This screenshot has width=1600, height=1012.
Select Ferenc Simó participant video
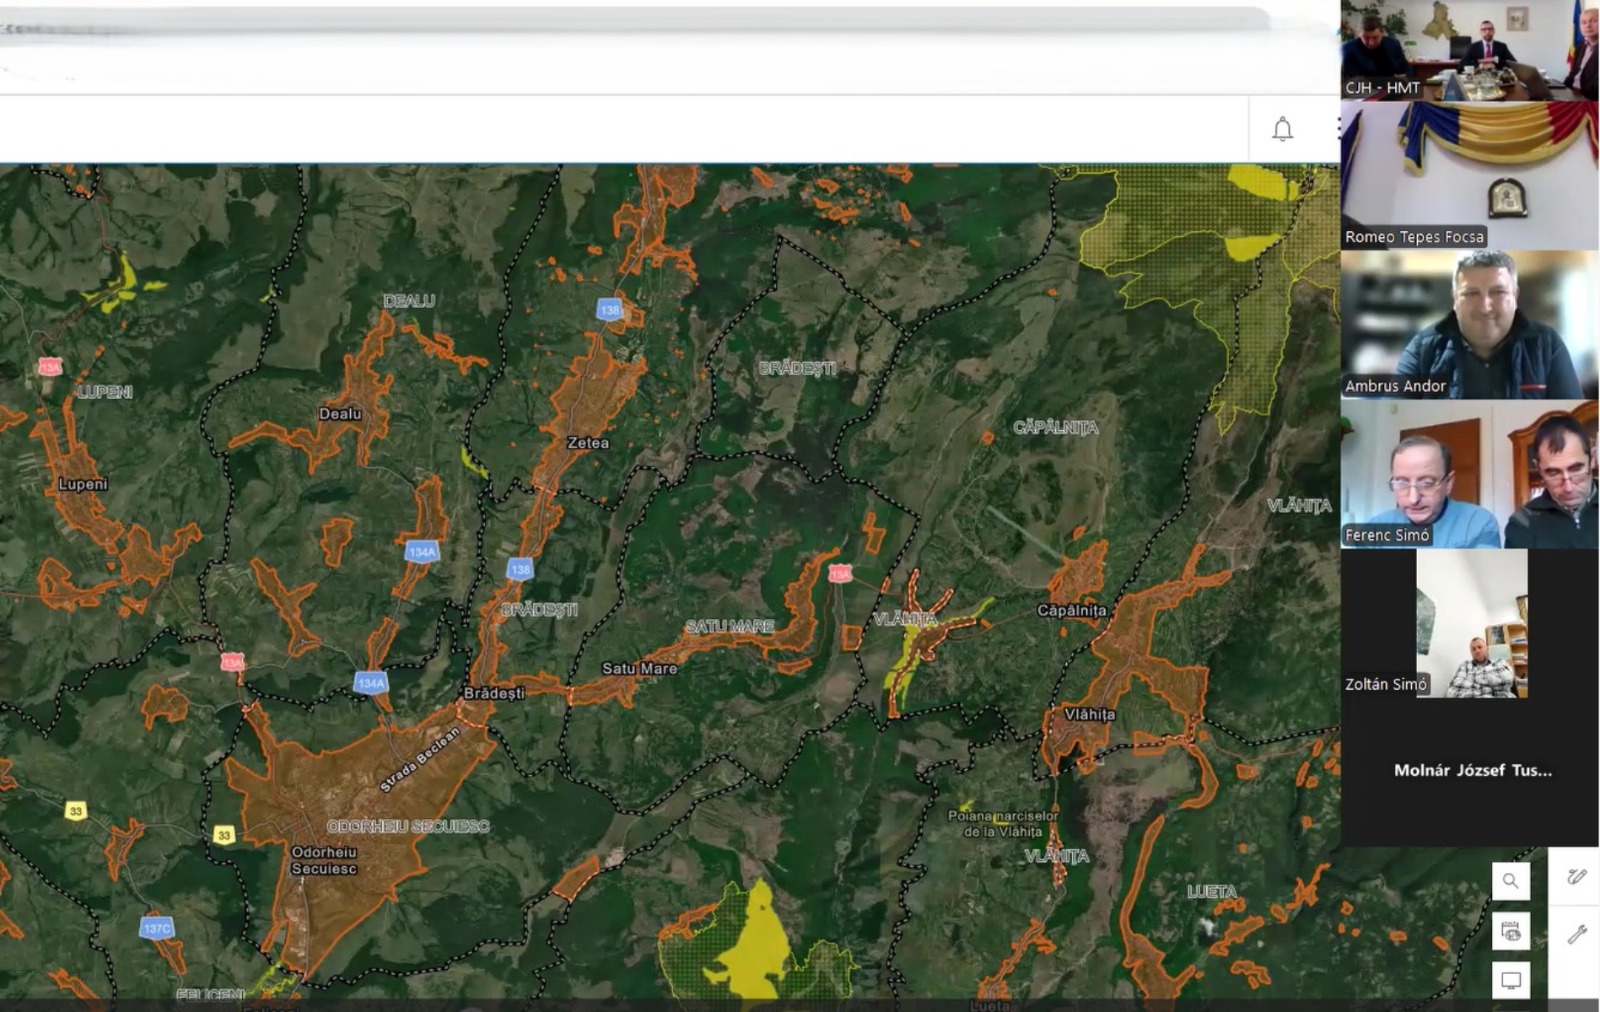pos(1469,474)
